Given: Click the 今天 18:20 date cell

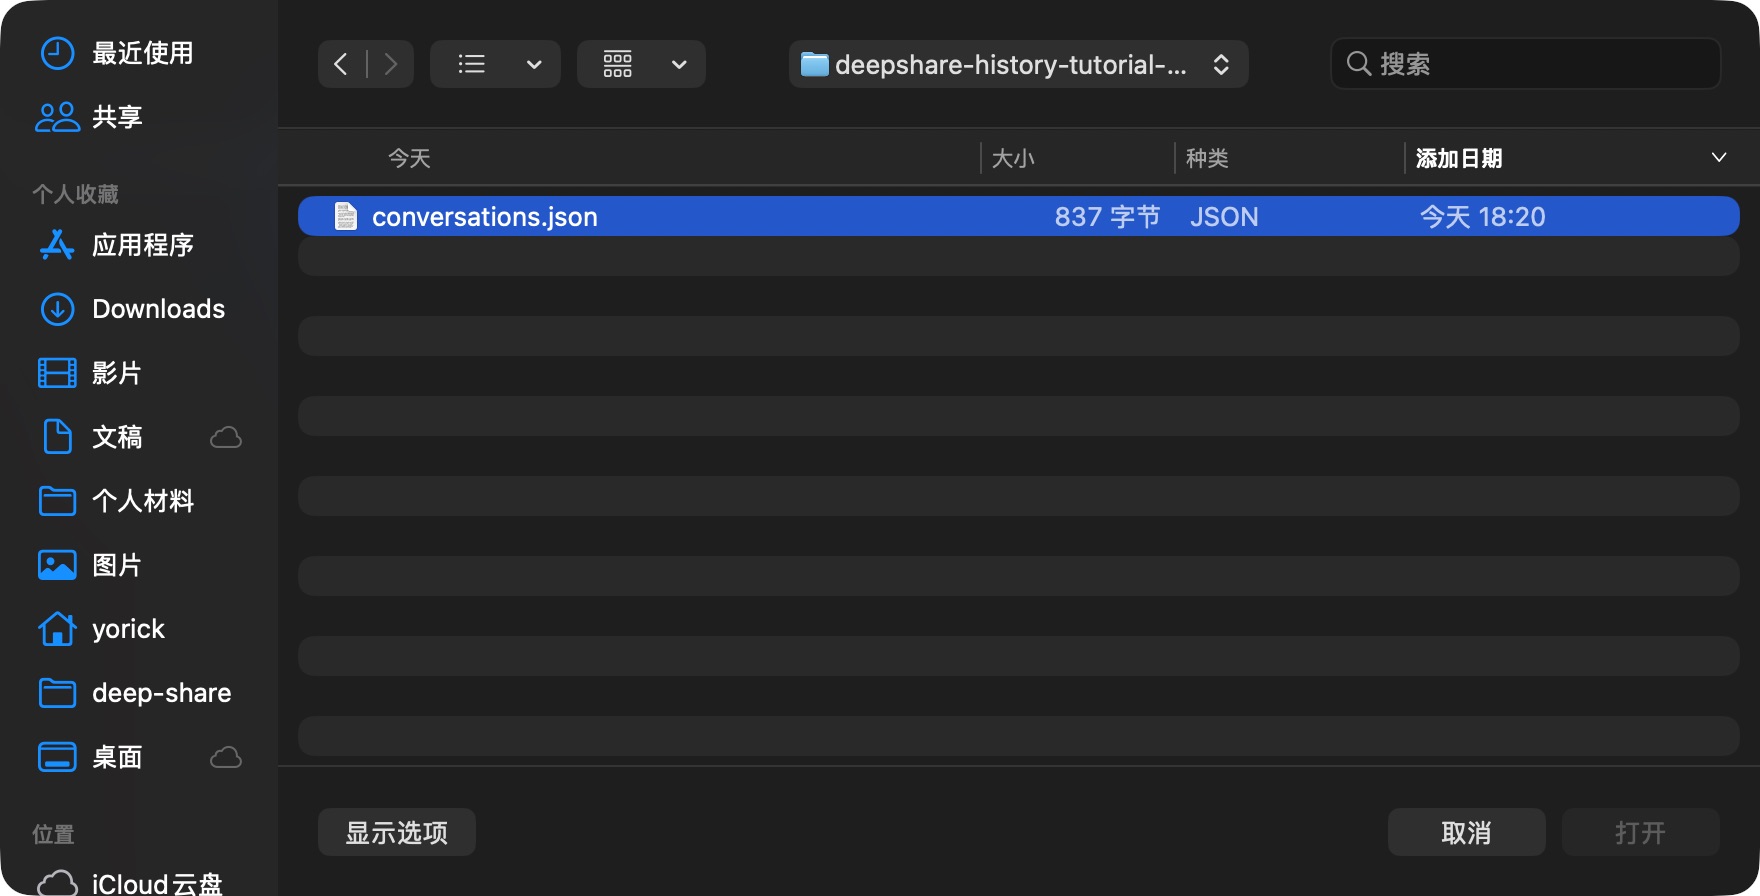Looking at the screenshot, I should pyautogui.click(x=1482, y=216).
